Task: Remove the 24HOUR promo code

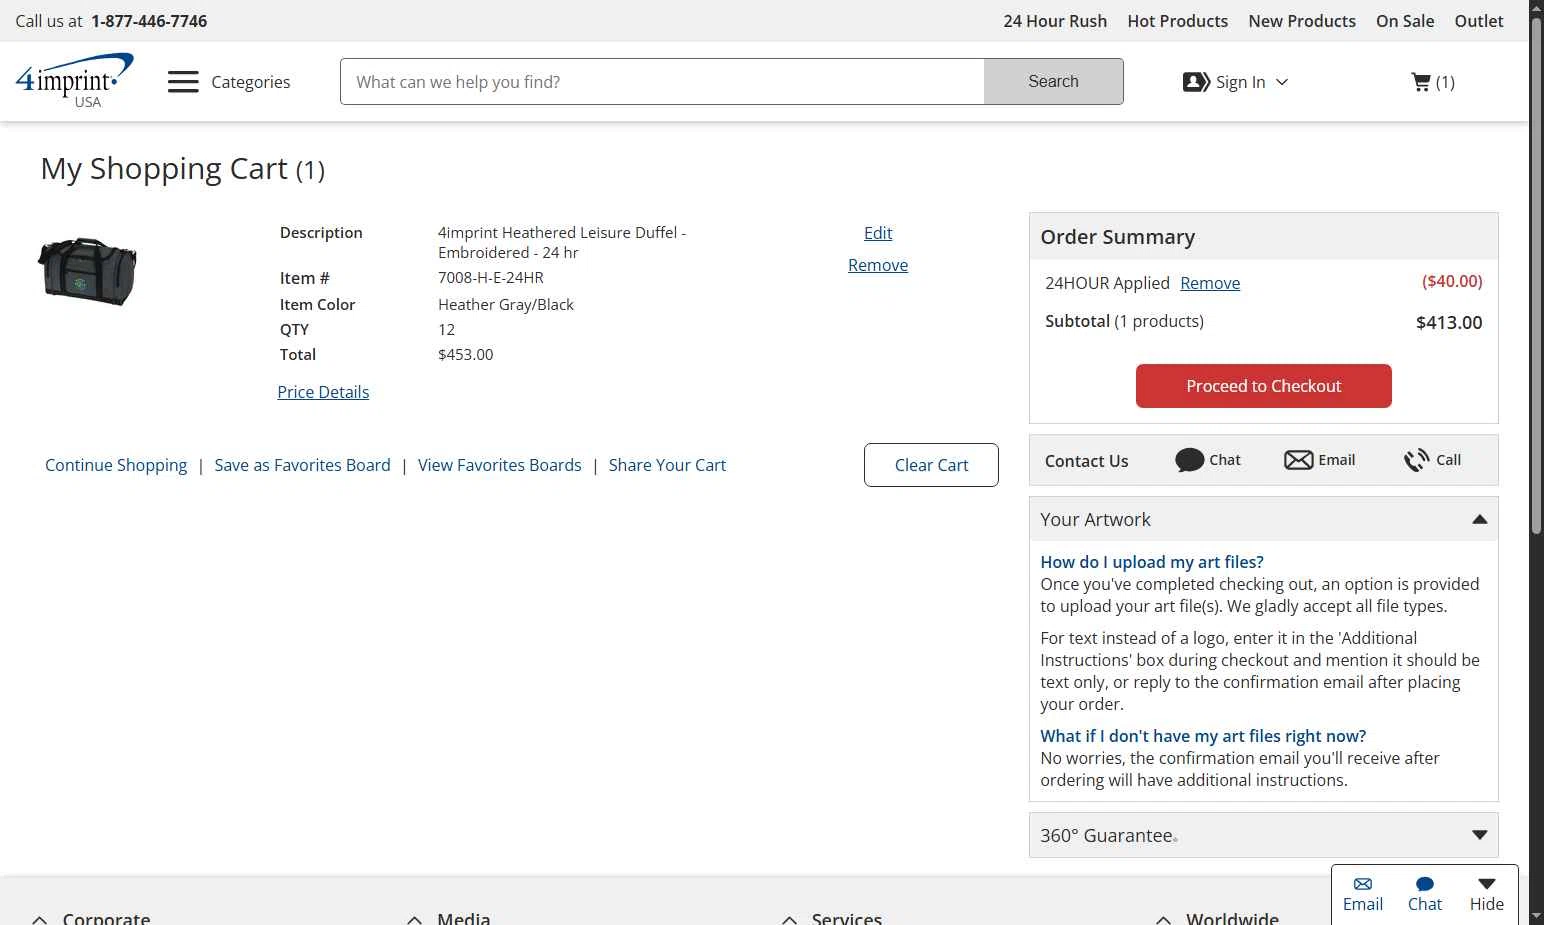Action: point(1210,283)
